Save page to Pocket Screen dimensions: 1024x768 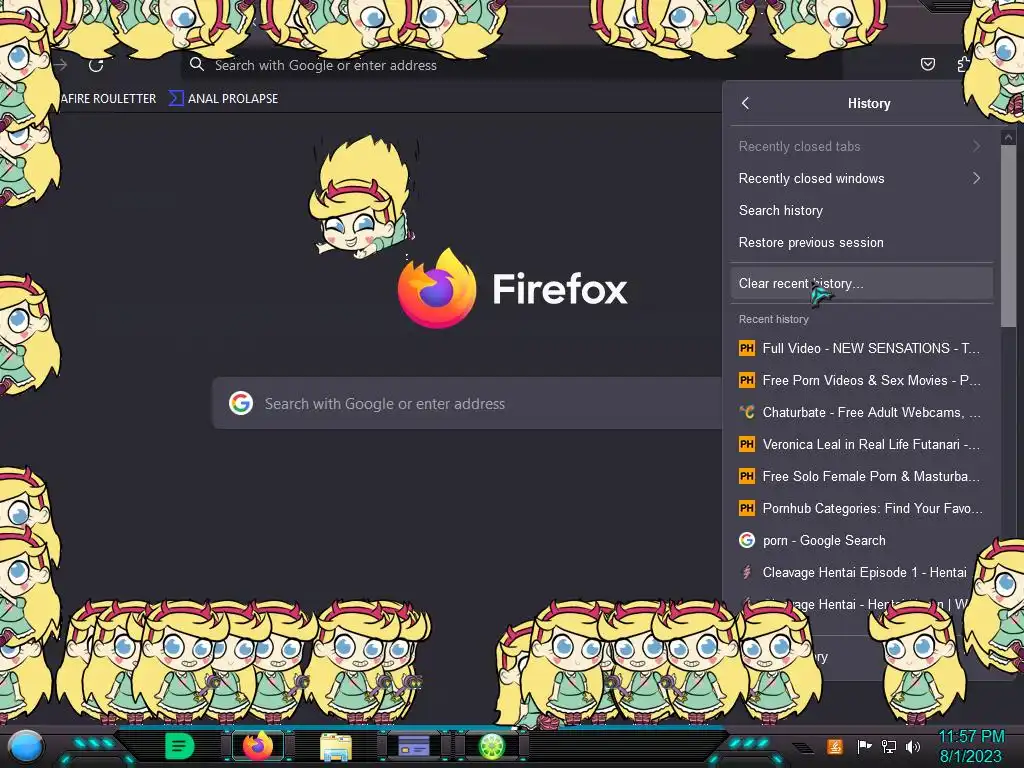tap(927, 64)
